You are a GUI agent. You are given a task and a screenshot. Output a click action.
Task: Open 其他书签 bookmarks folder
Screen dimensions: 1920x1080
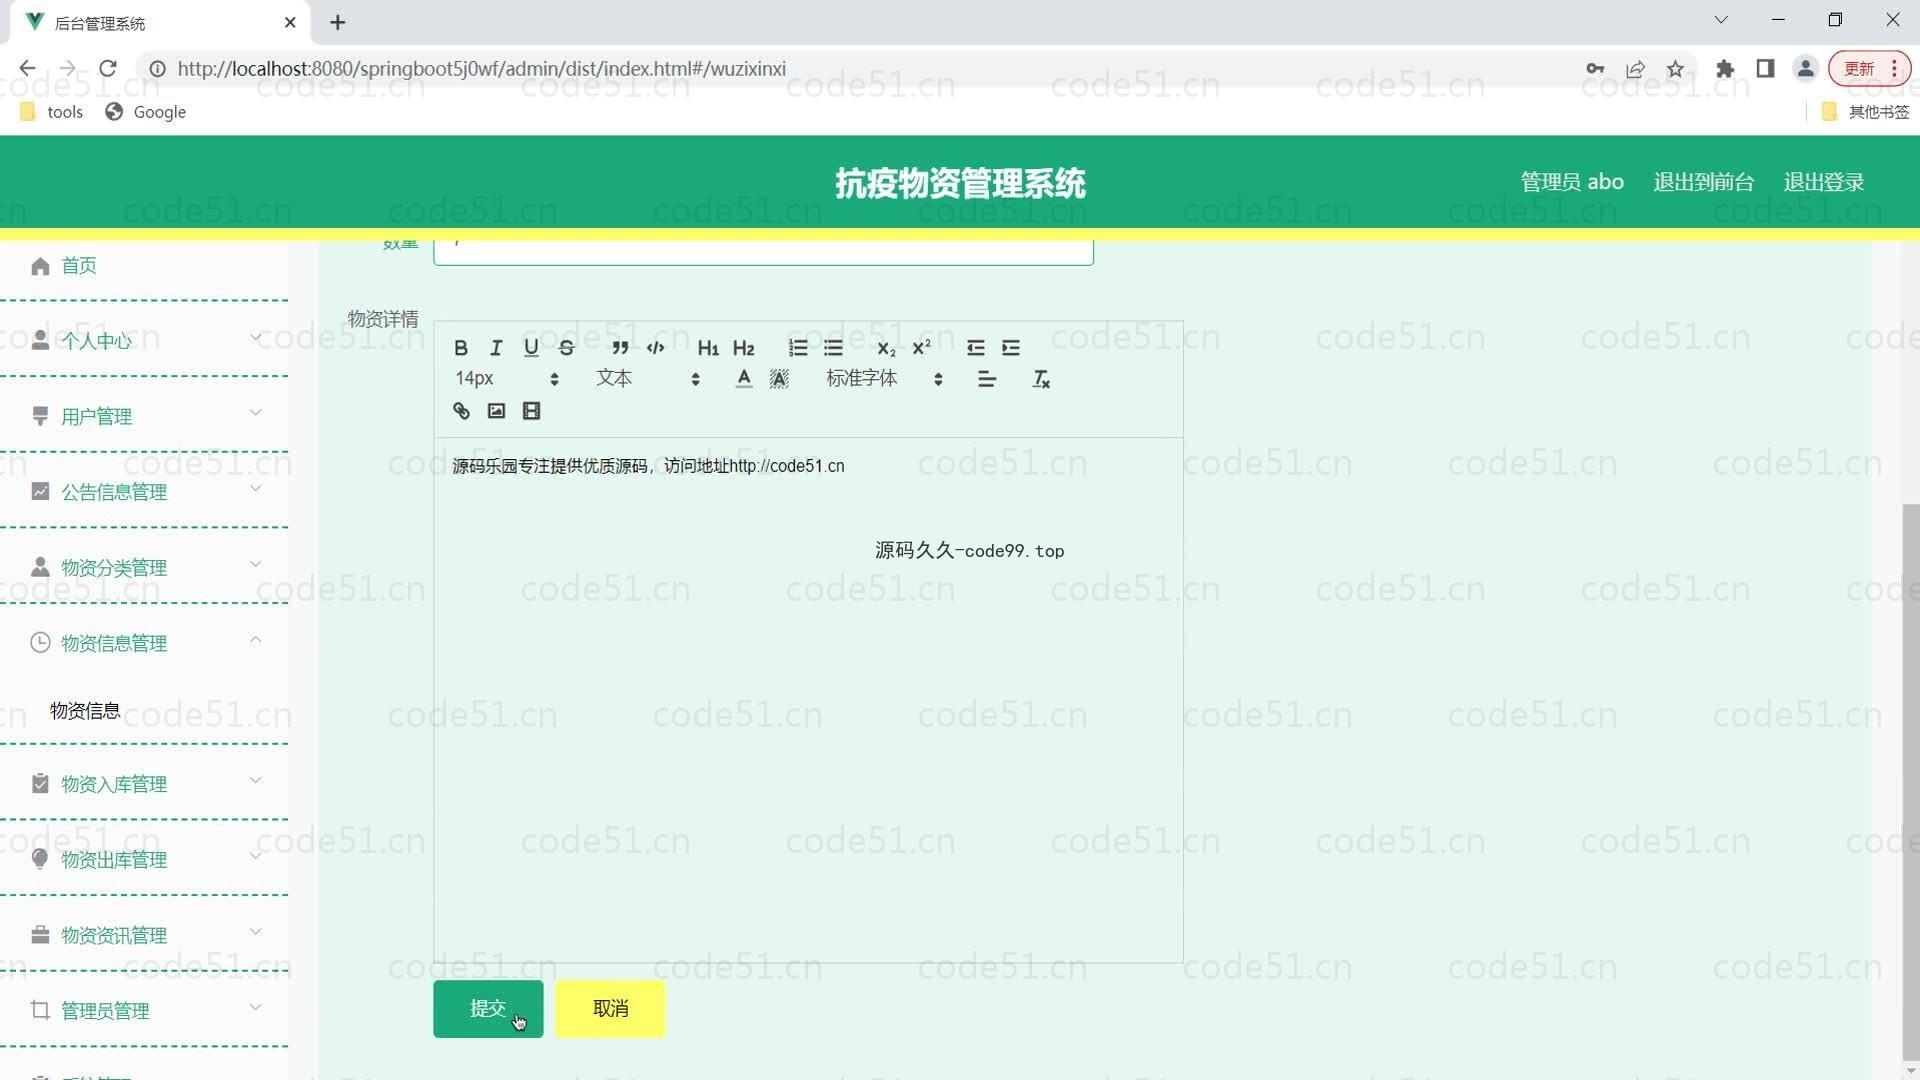click(1866, 112)
